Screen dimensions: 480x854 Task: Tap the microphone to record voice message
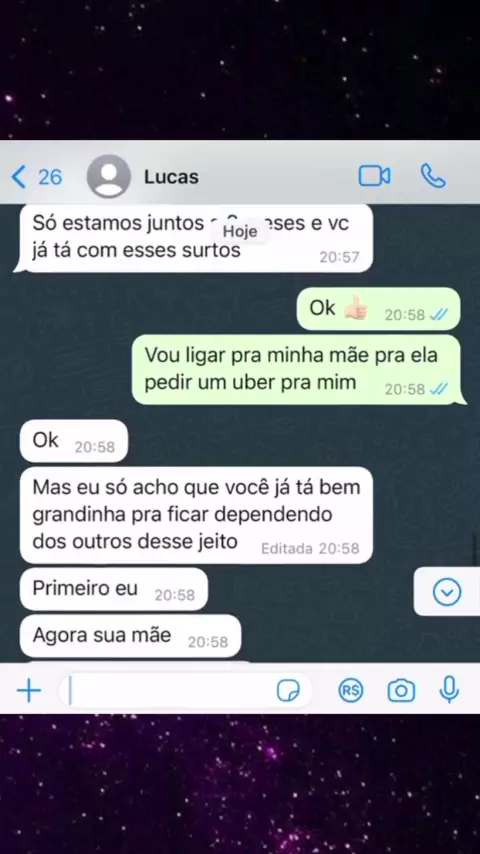449,690
